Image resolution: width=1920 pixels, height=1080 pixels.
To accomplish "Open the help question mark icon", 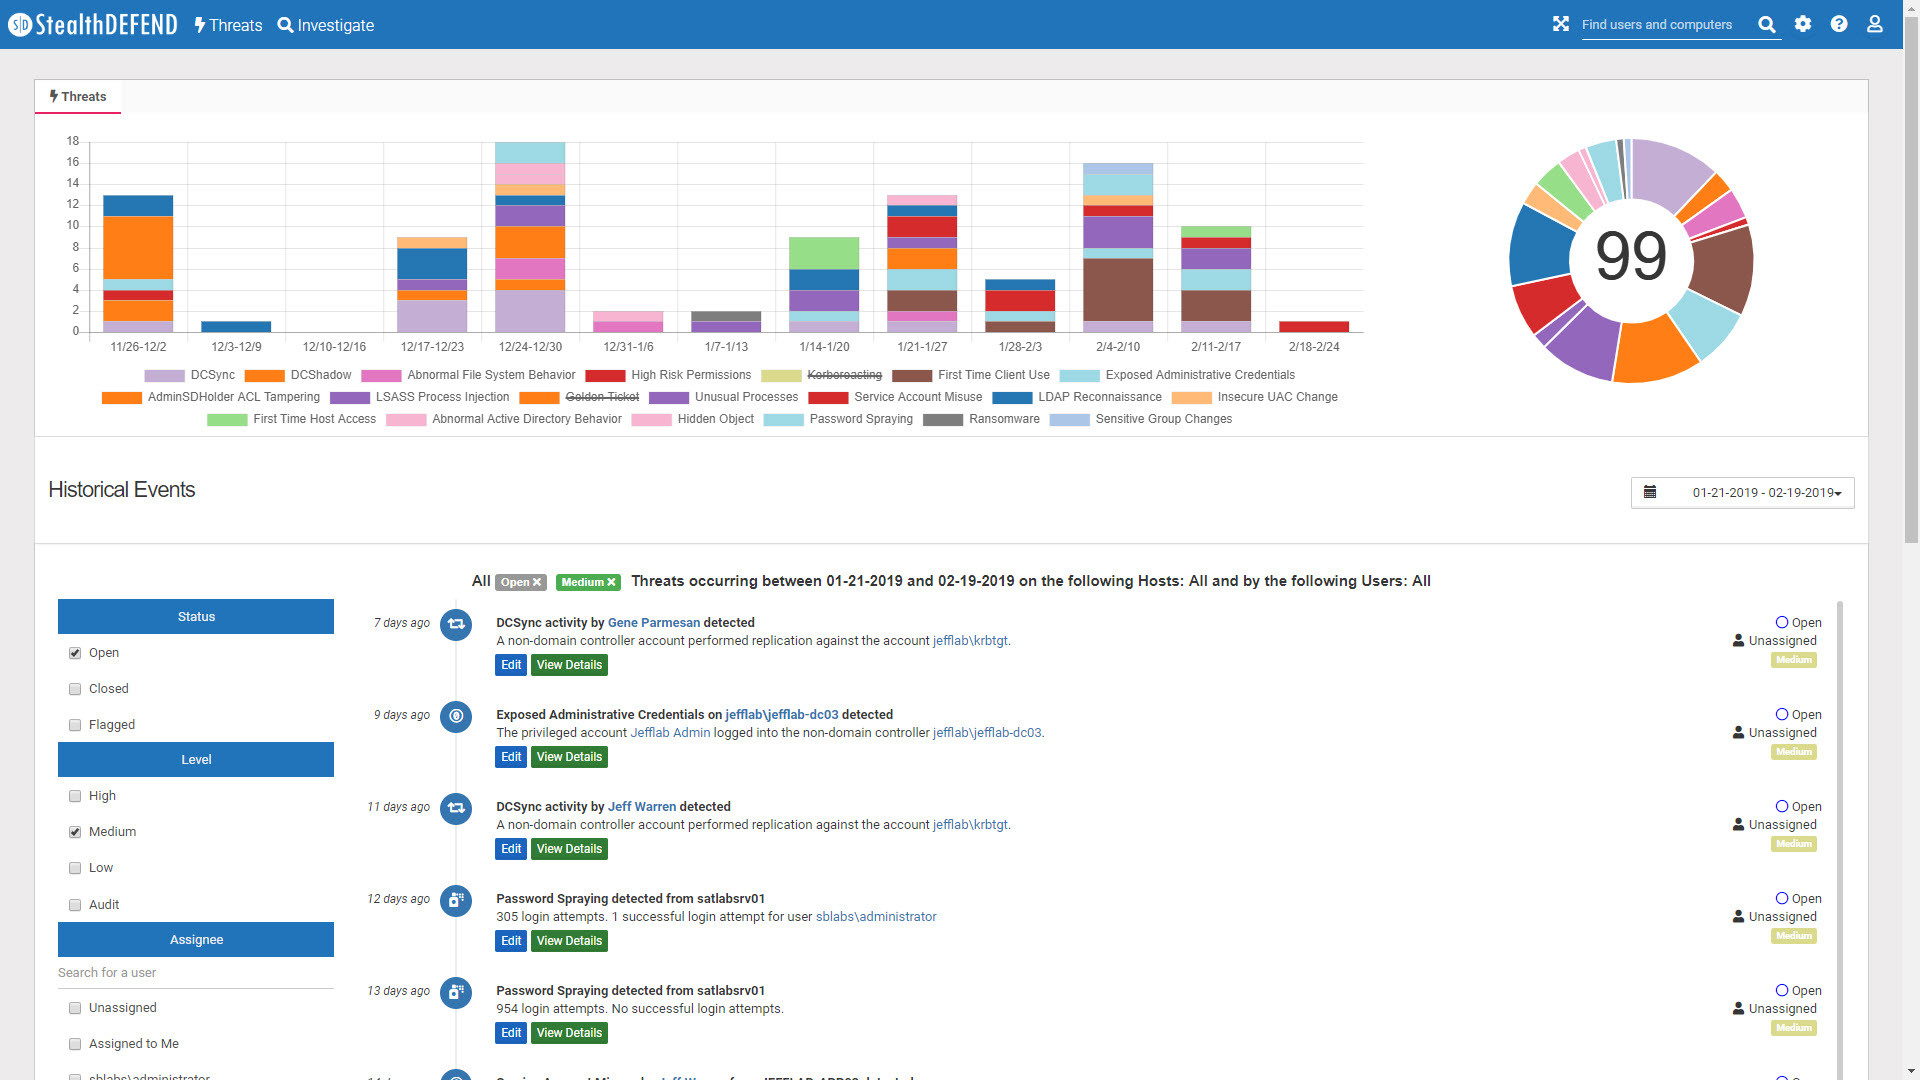I will (1839, 24).
